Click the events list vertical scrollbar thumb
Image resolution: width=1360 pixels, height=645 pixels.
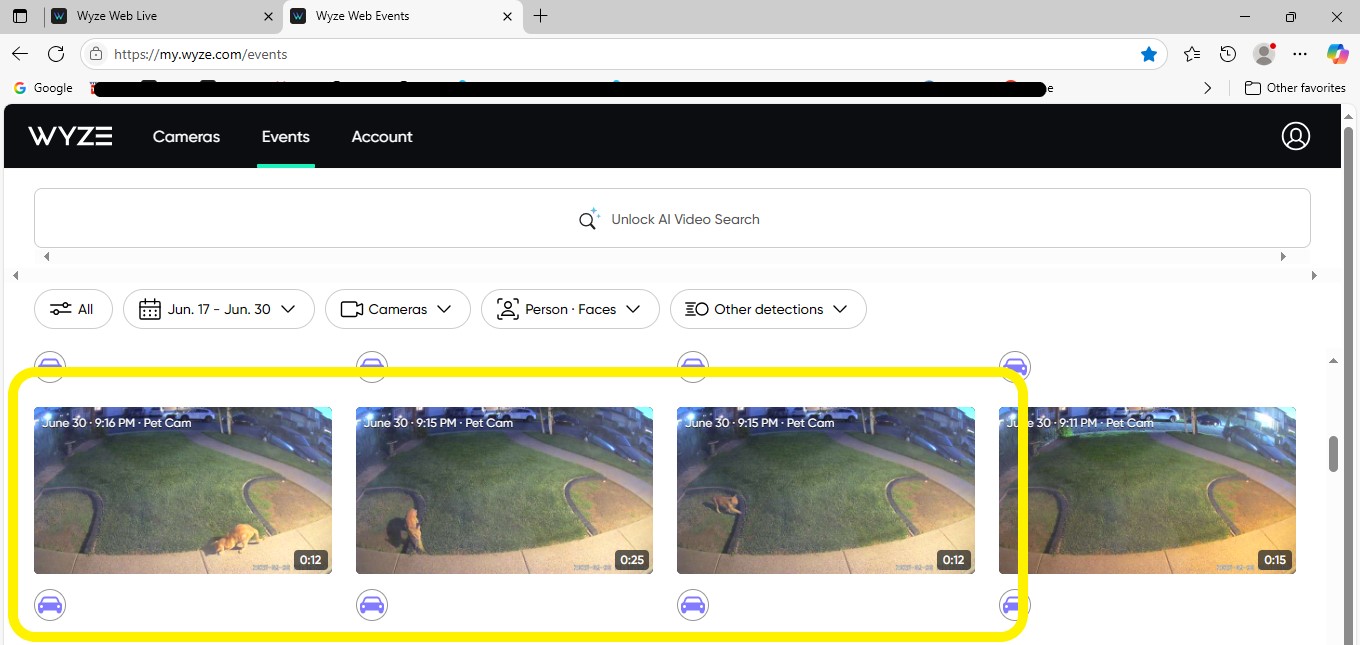pyautogui.click(x=1333, y=453)
